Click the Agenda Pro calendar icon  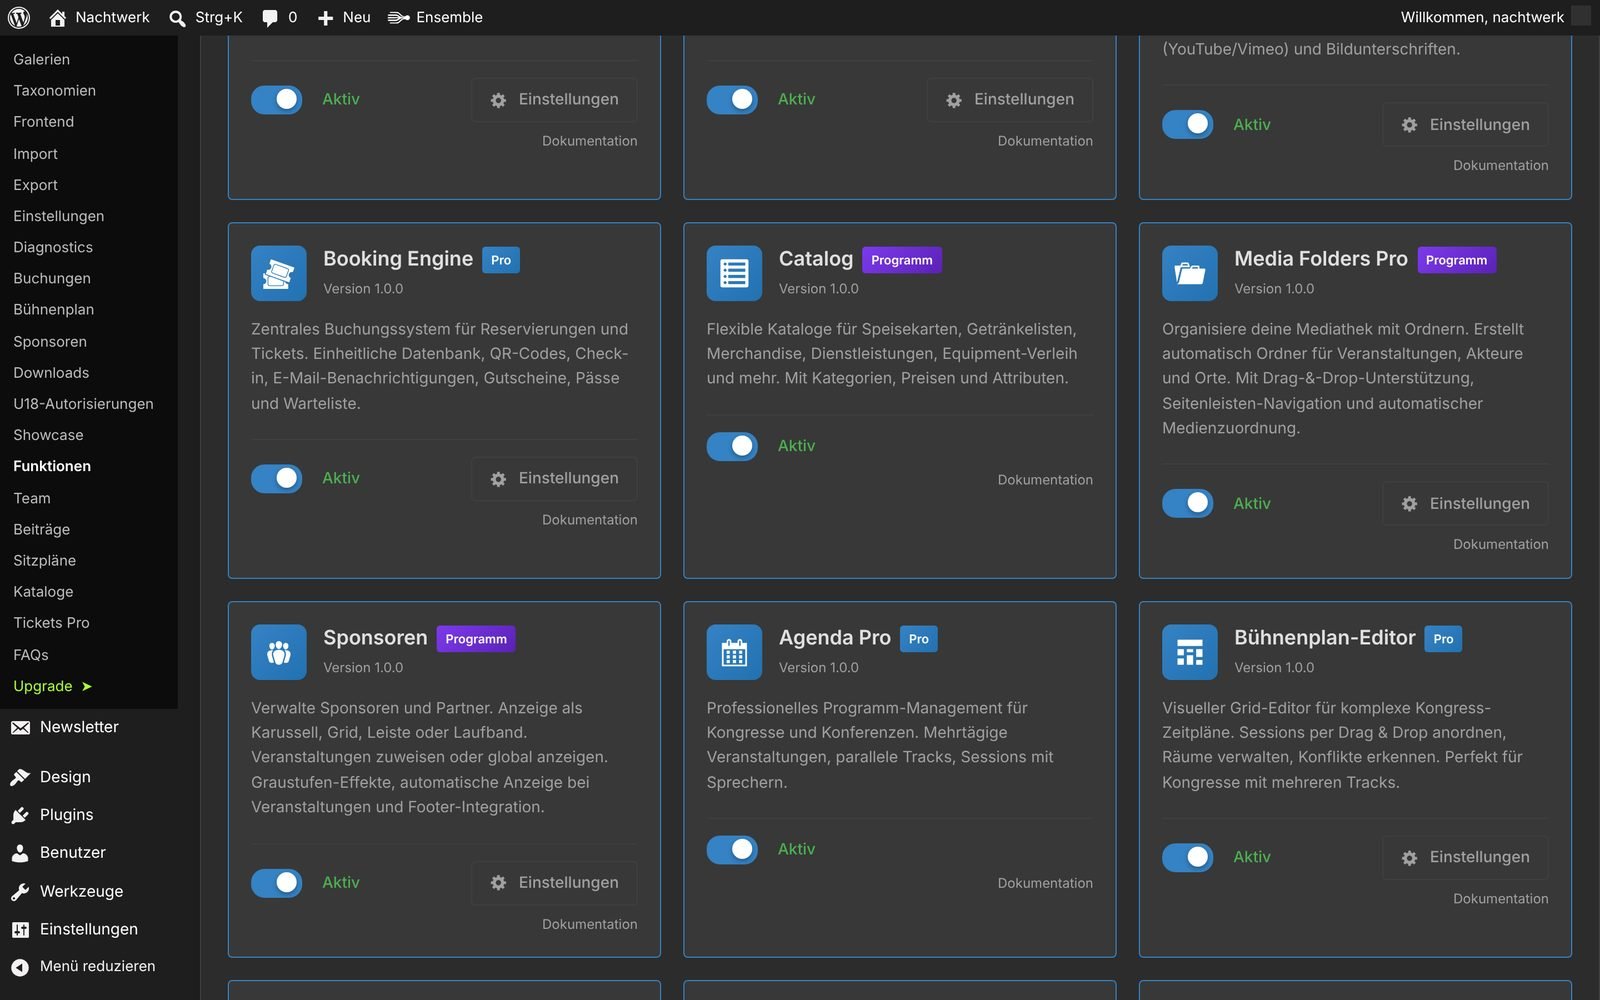point(734,652)
